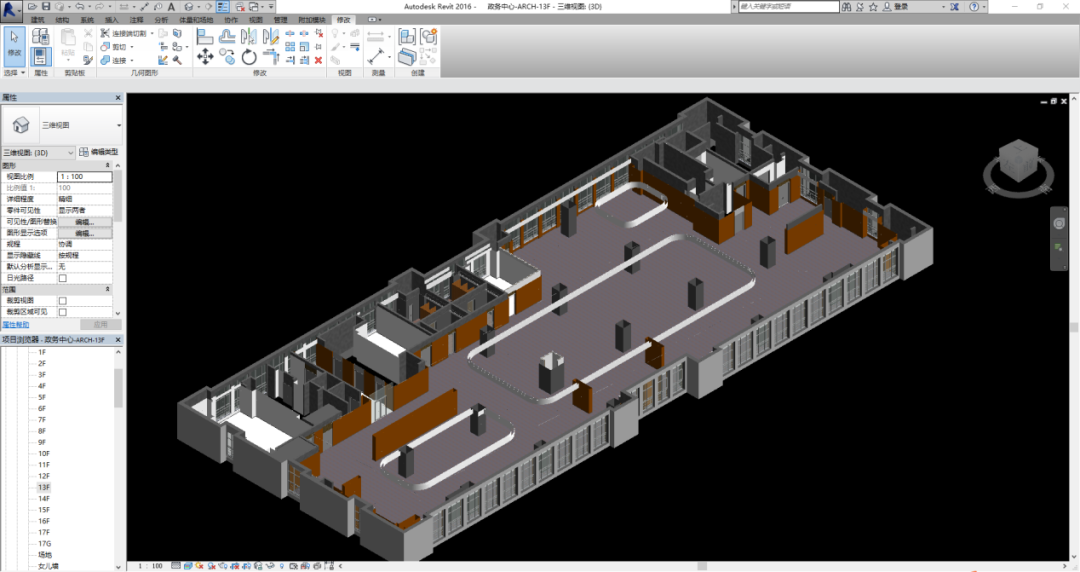Screen dimensions: 1080x572
Task: Select the Copy tool in the ribbon
Action: [227, 57]
